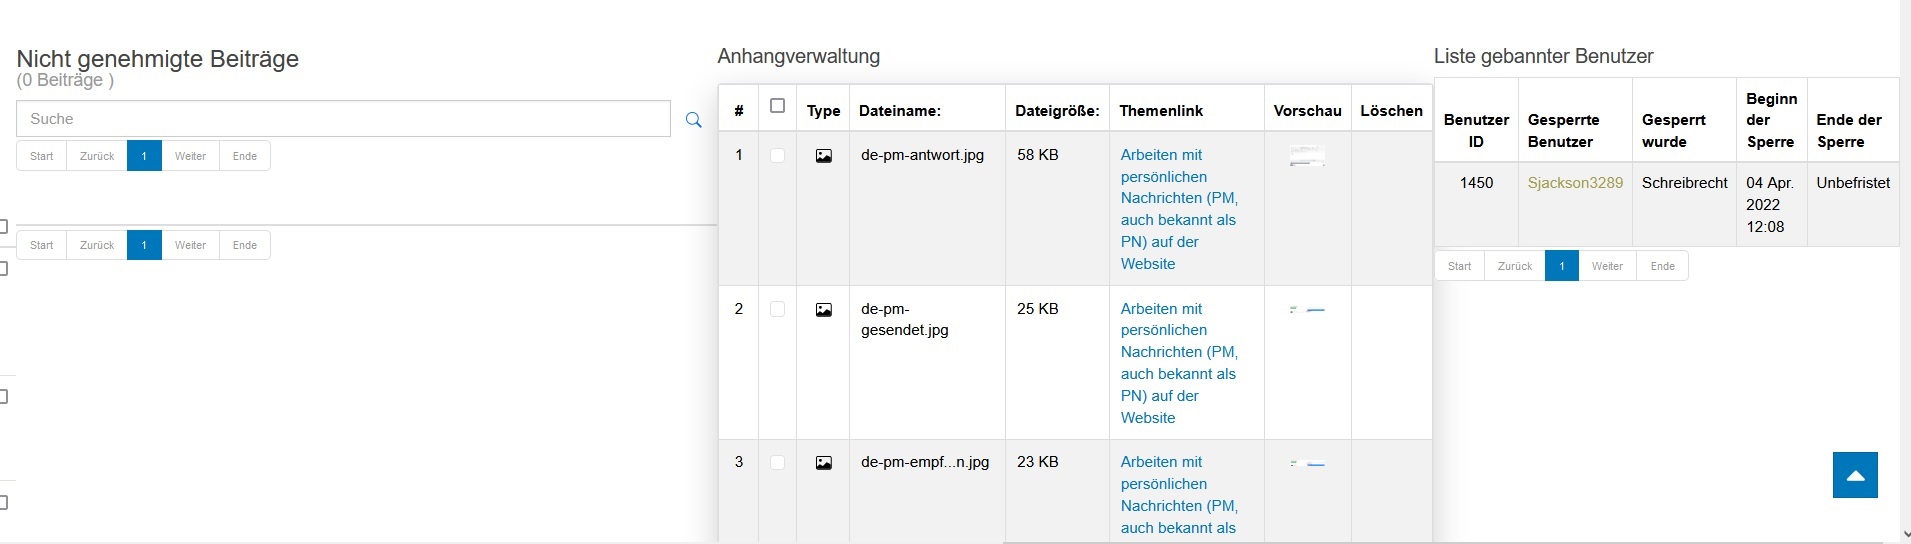
Task: Open preview thumbnail of de-pm-antwort.jpg
Action: (1307, 156)
